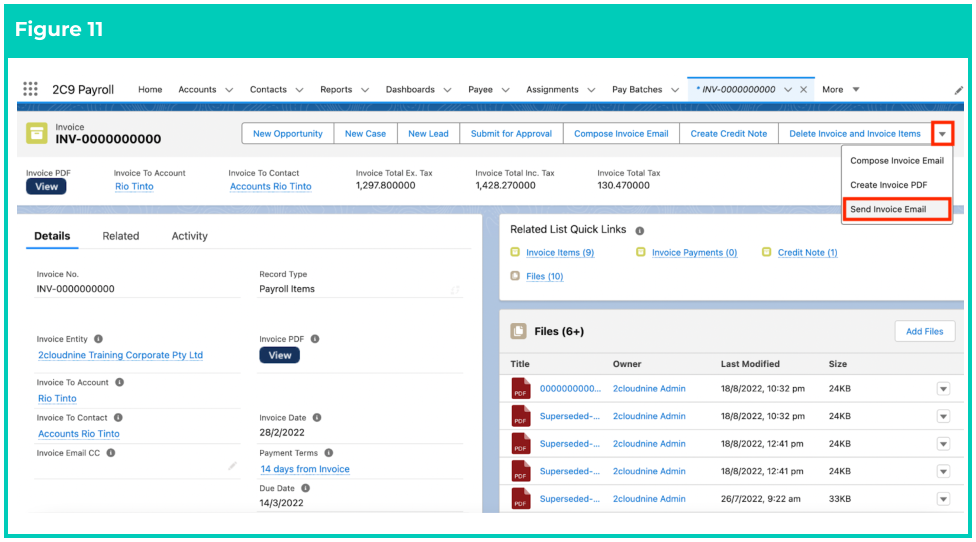Expand the Payee navigation dropdown
Screen dimensions: 976x542
pos(505,90)
